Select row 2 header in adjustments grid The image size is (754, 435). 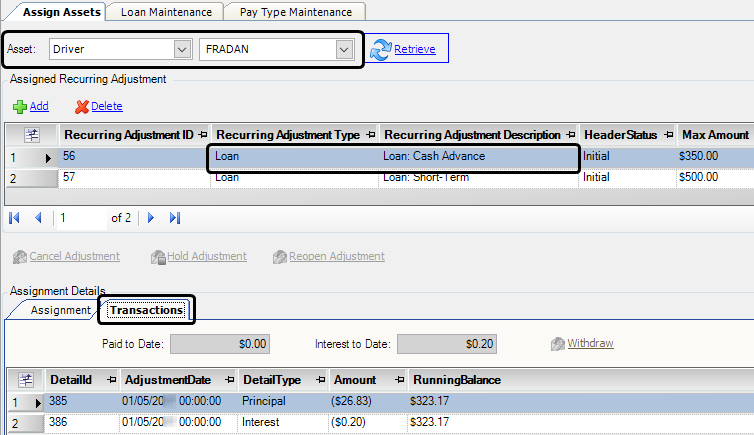click(x=31, y=179)
